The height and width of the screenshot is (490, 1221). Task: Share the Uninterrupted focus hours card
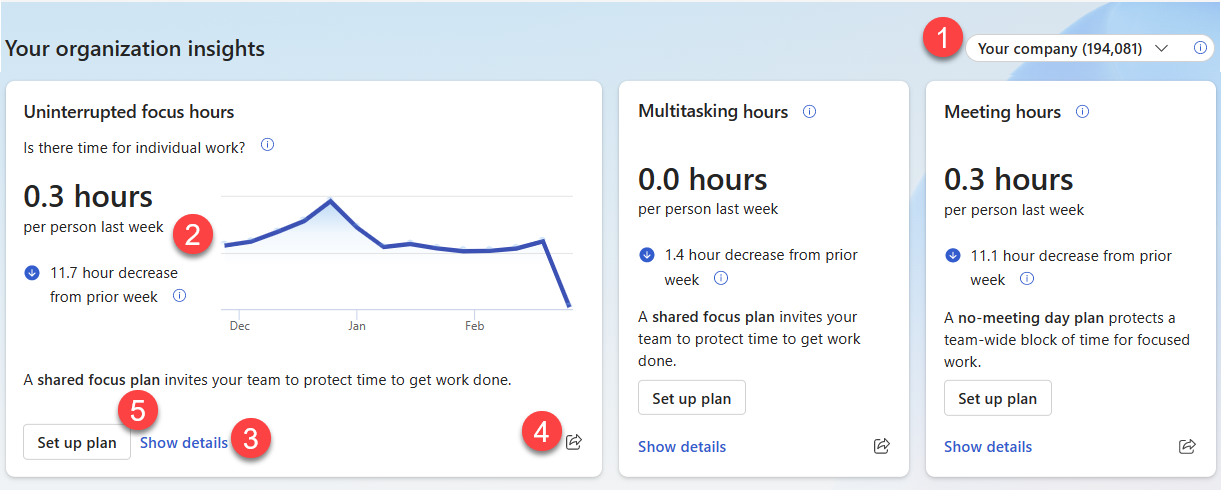[x=574, y=441]
